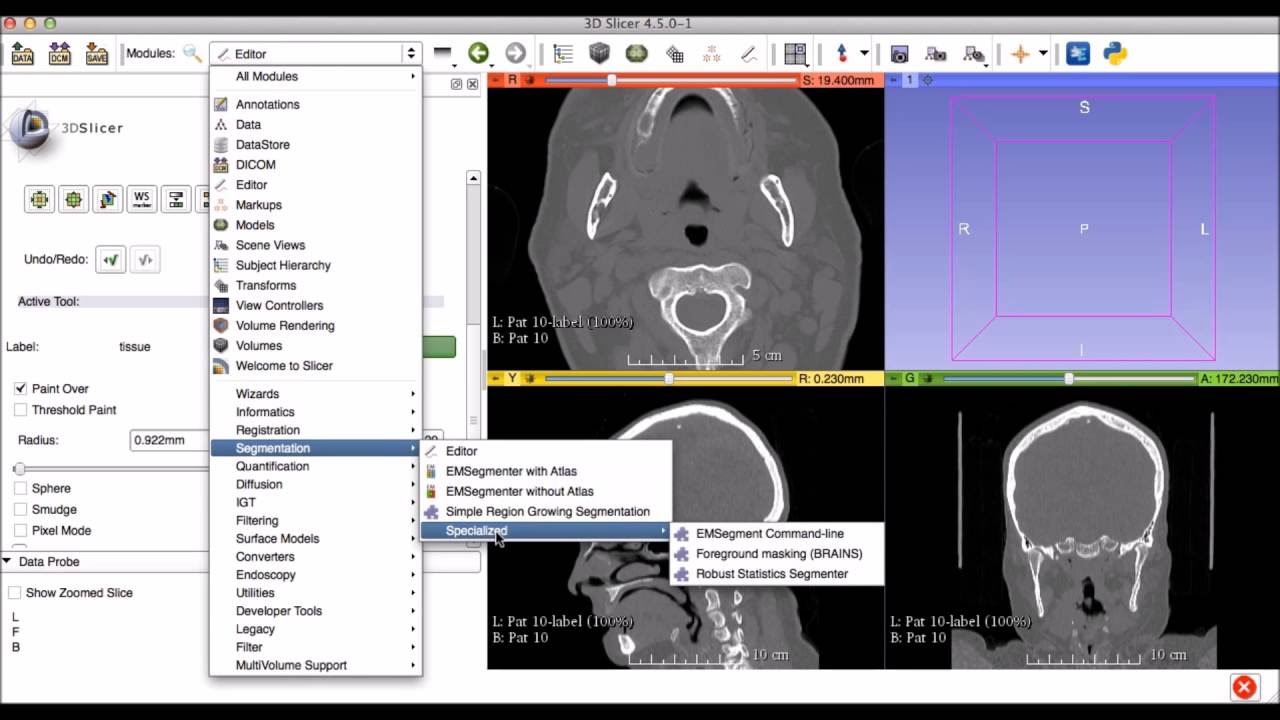
Task: Open Editor pencil toolbar icon
Action: coord(748,54)
